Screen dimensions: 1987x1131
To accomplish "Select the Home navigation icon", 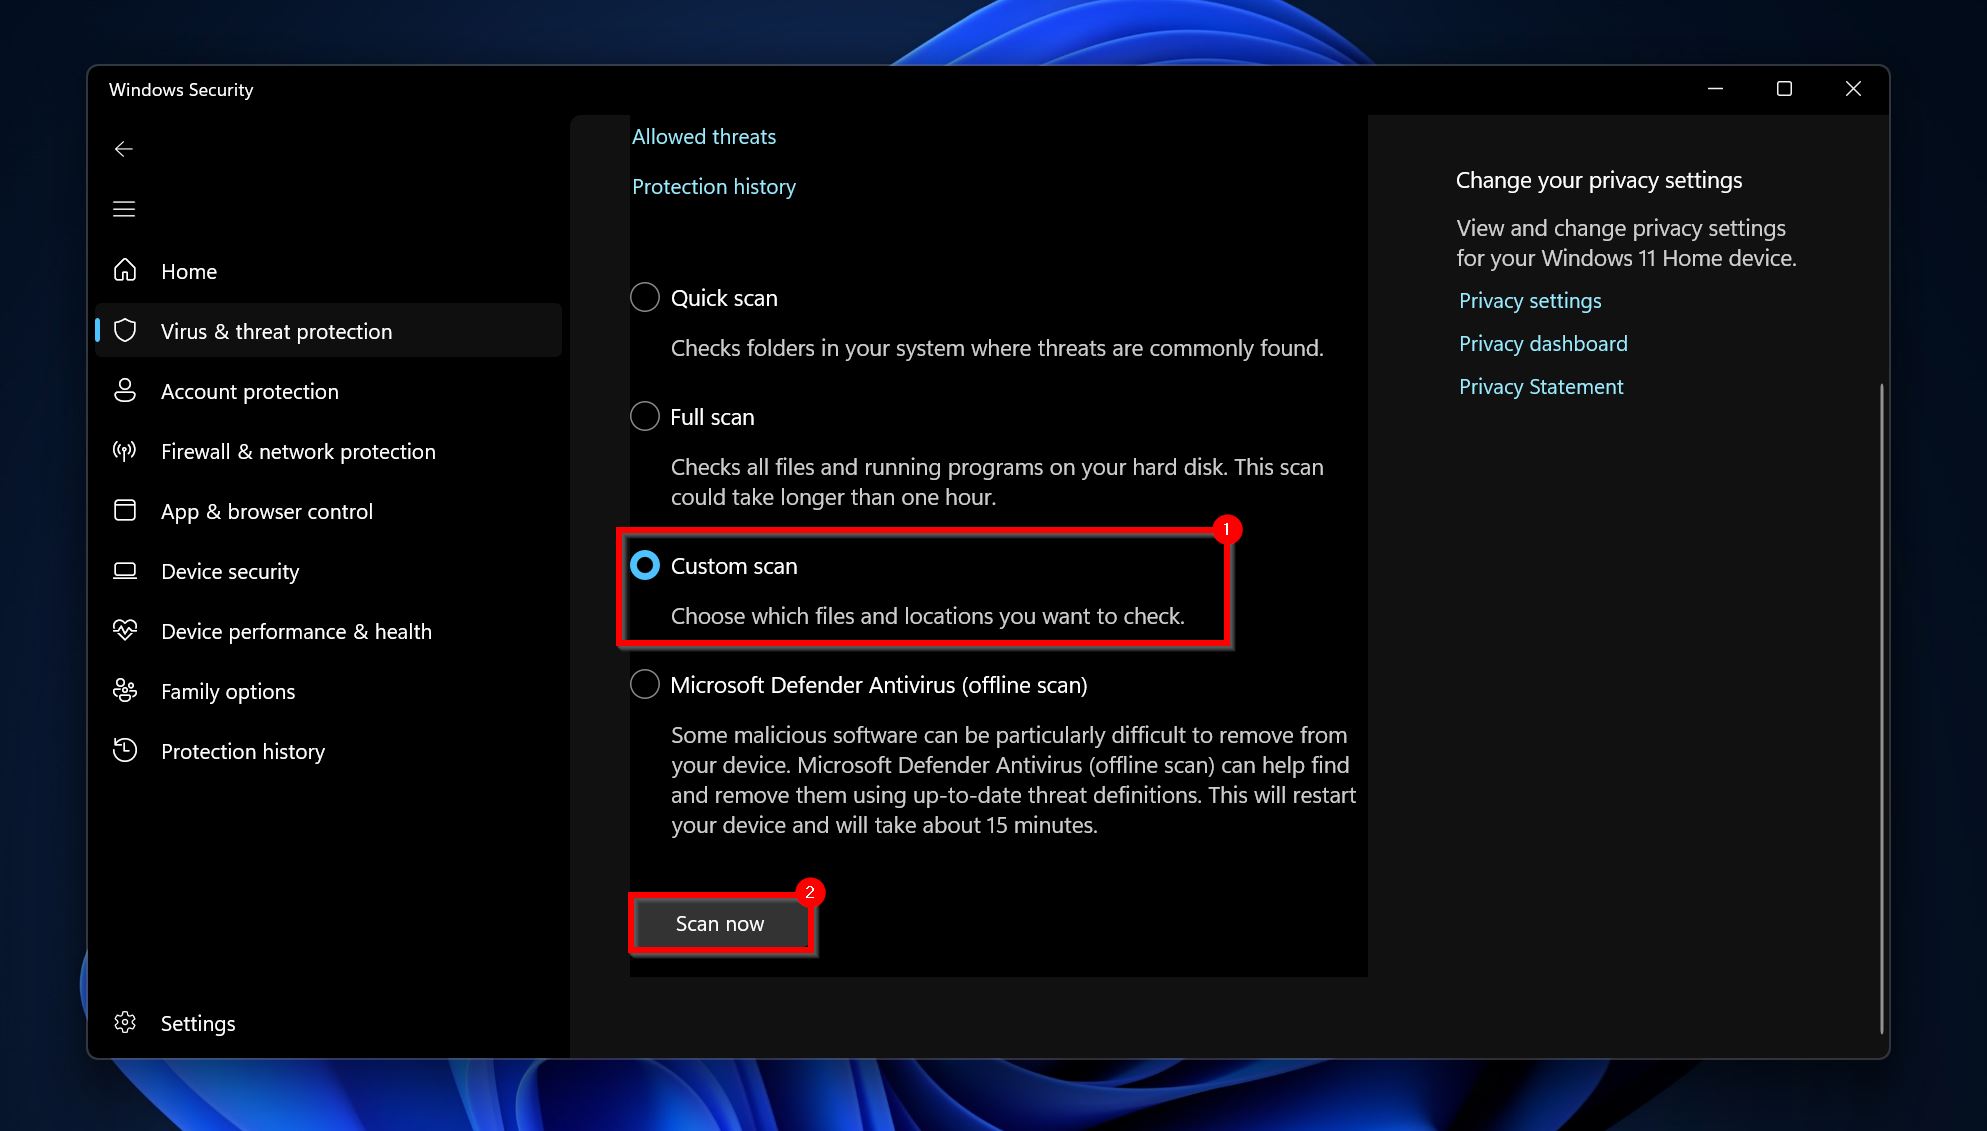I will (x=124, y=270).
